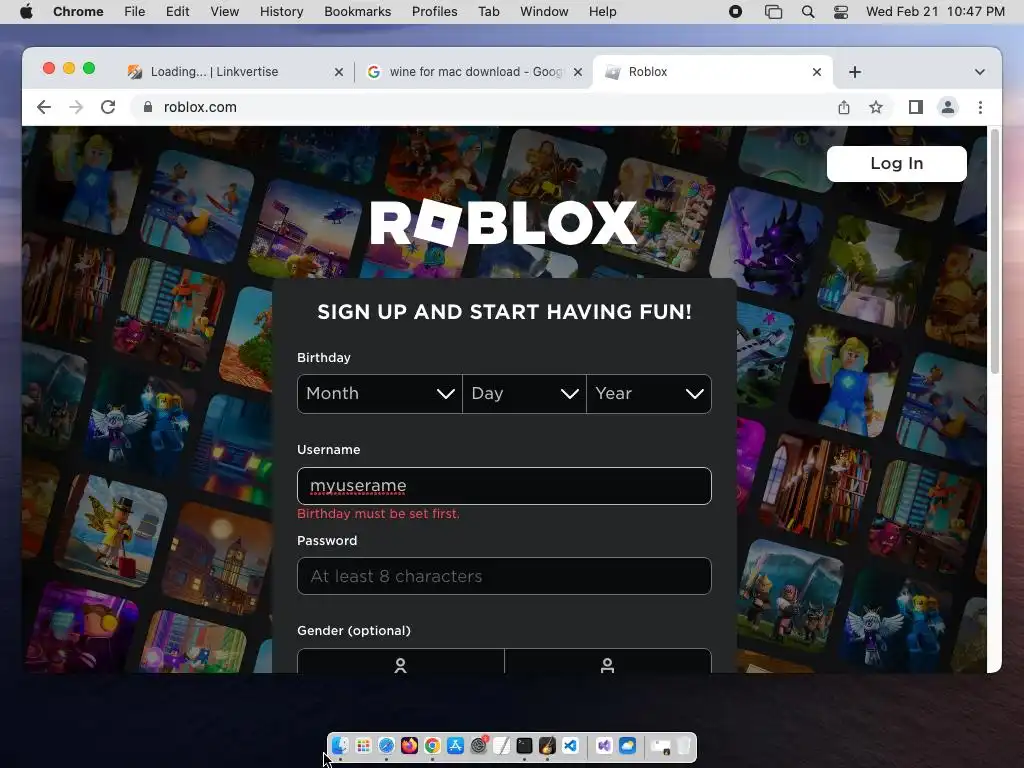Viewport: 1024px width, 768px height.
Task: Open the Weather app from the dock
Action: [x=628, y=746]
